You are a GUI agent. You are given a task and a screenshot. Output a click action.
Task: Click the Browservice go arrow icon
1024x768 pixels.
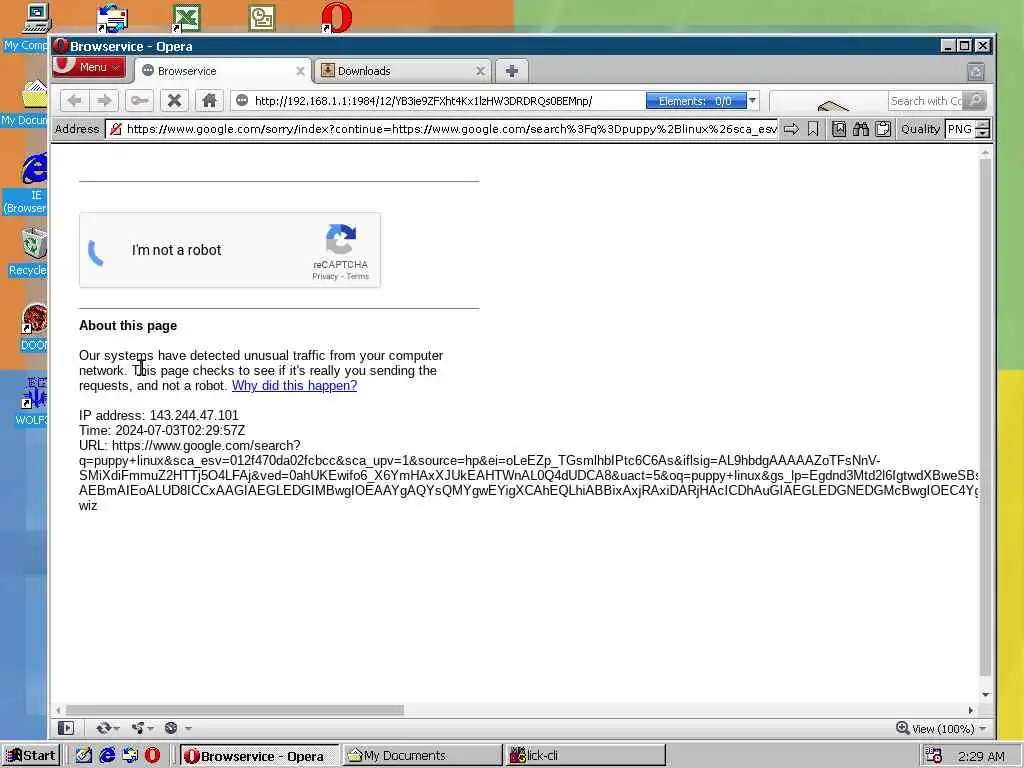[x=791, y=129]
